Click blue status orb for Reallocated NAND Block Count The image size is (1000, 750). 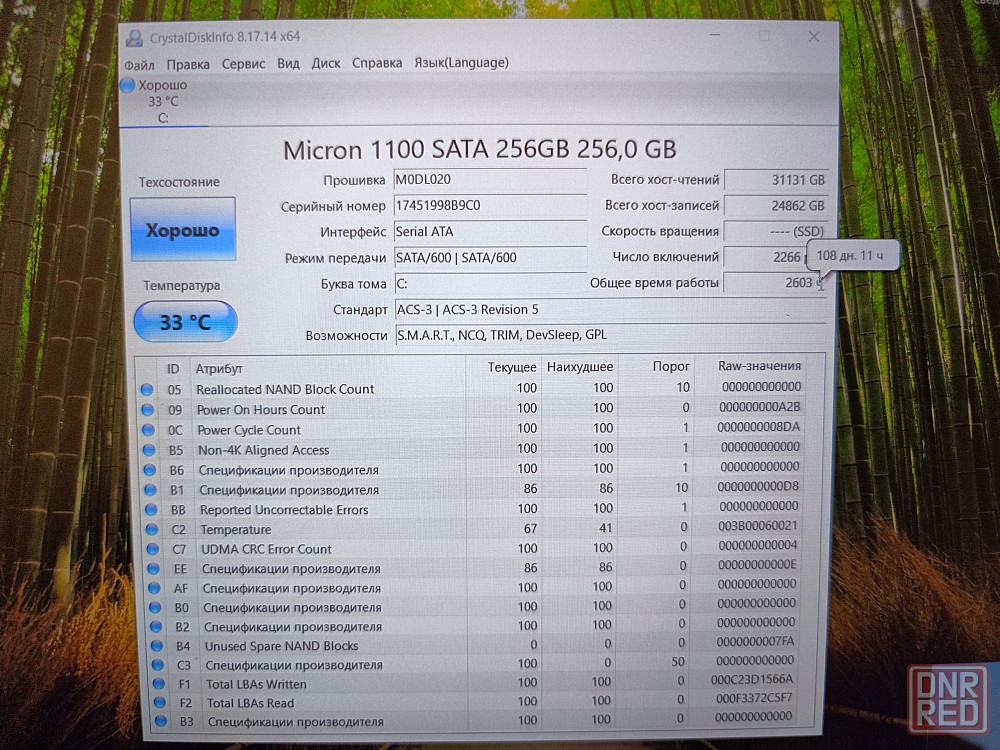tap(147, 389)
